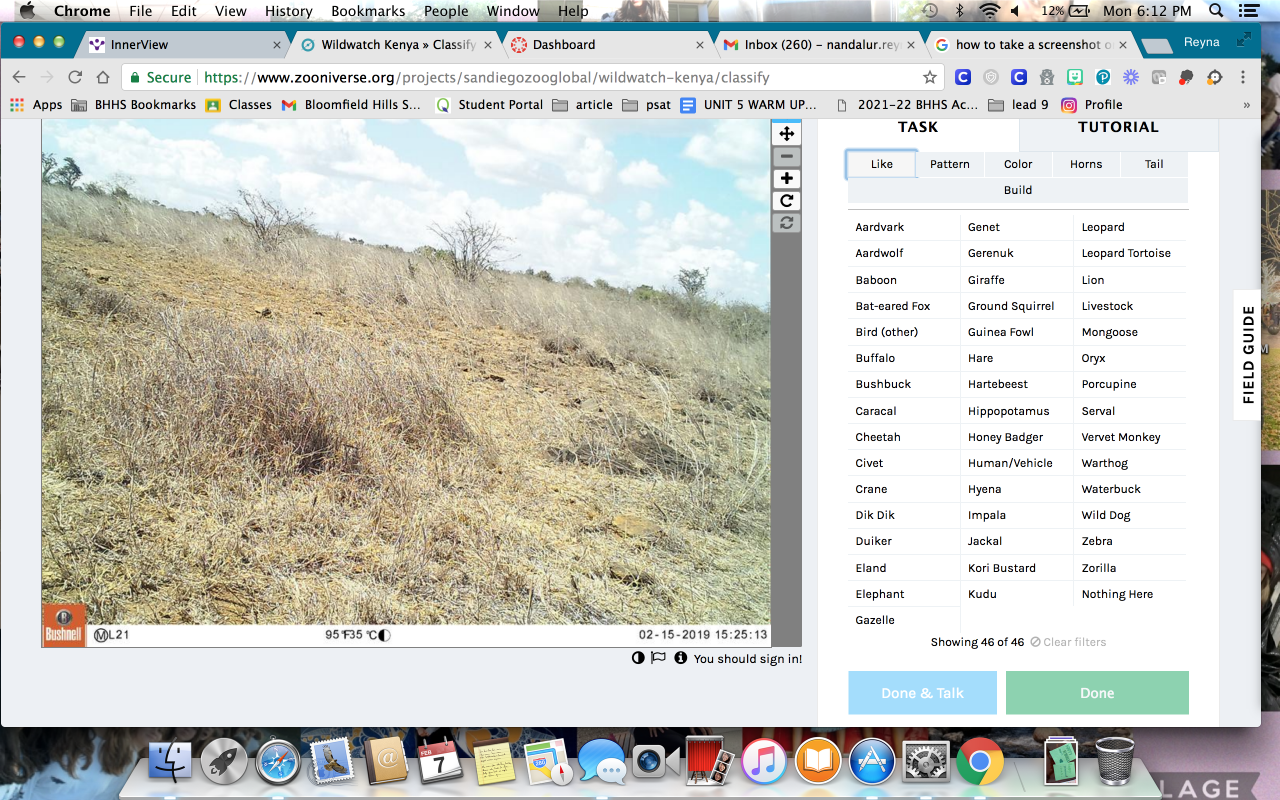Open the article bookmarks folder

tap(582, 104)
